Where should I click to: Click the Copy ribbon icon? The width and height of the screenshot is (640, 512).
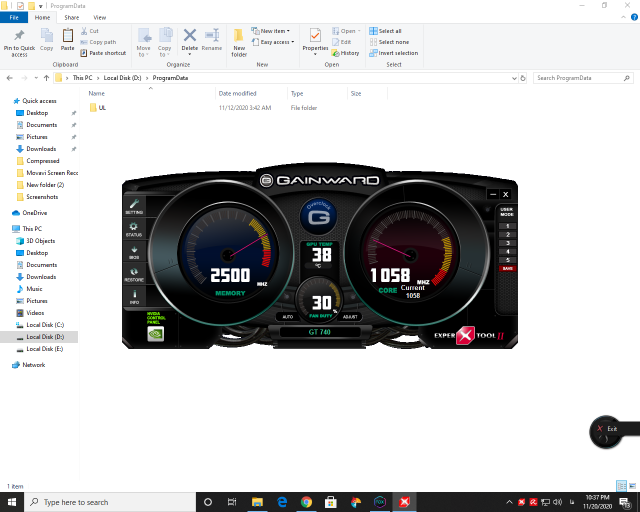[x=47, y=40]
